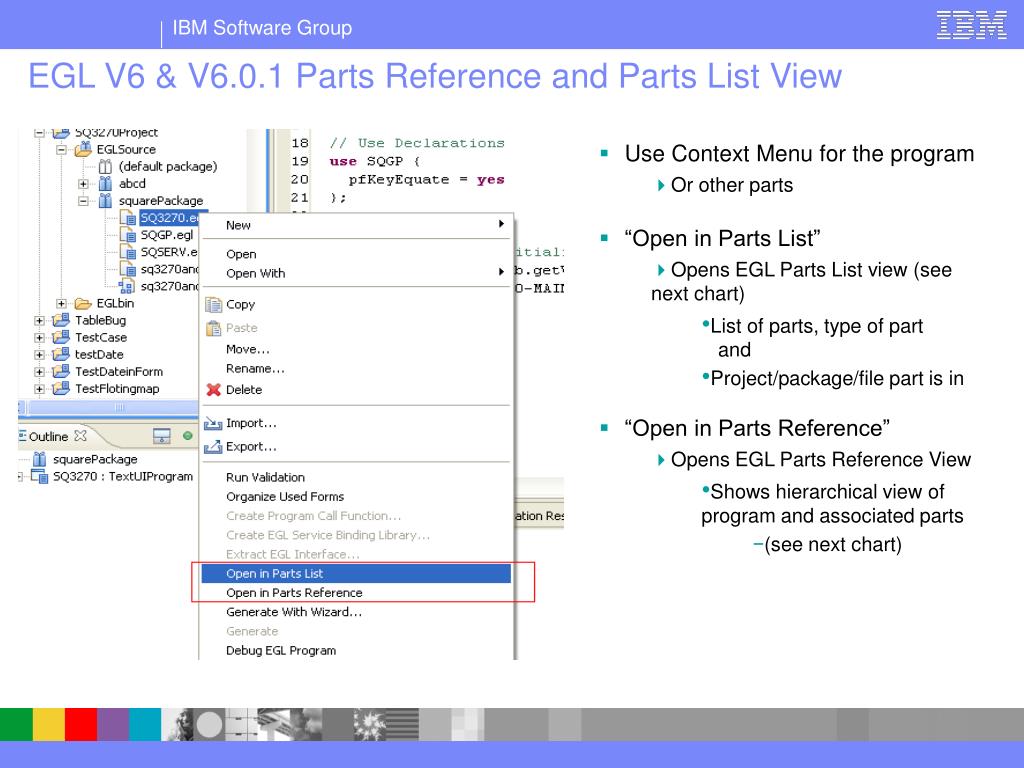Click the TestCase project icon
This screenshot has height=768, width=1024.
61,337
